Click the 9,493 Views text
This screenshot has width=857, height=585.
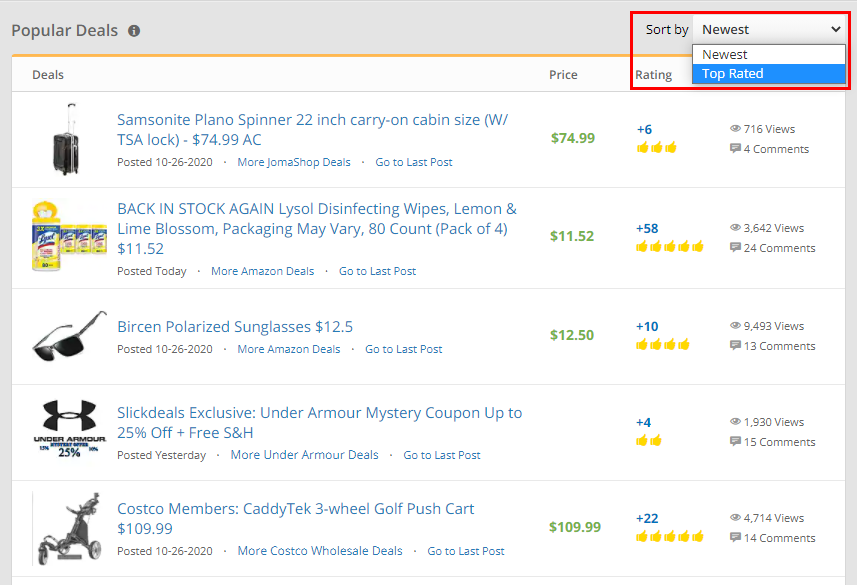(773, 326)
